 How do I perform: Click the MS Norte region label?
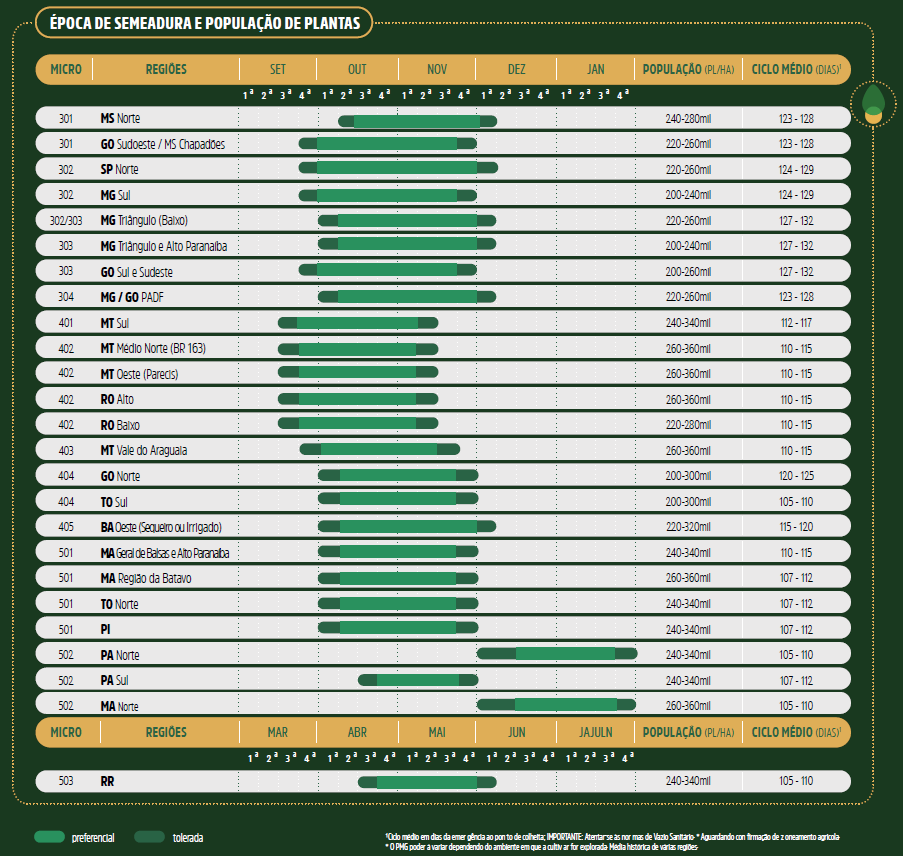(x=120, y=118)
